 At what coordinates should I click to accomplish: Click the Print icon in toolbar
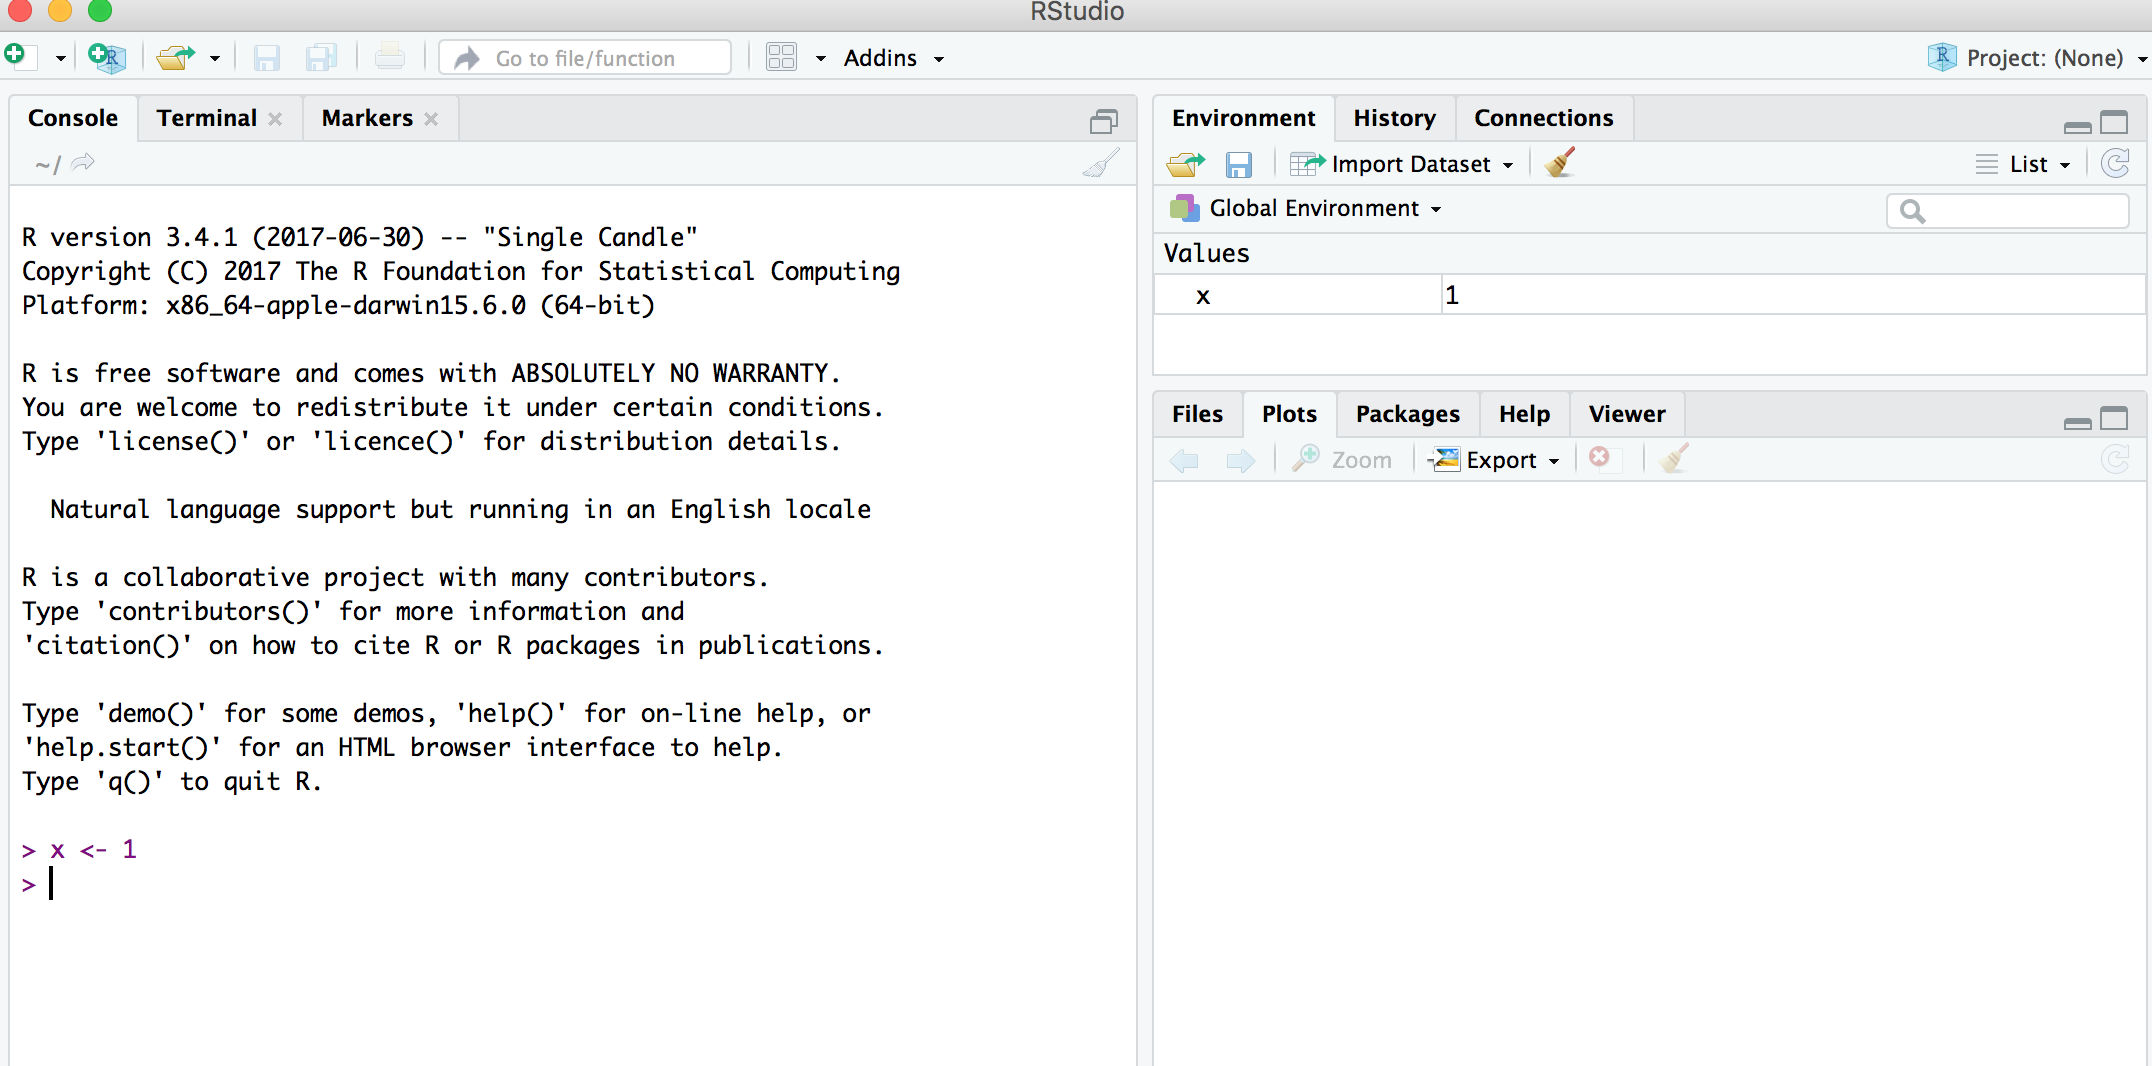[390, 58]
